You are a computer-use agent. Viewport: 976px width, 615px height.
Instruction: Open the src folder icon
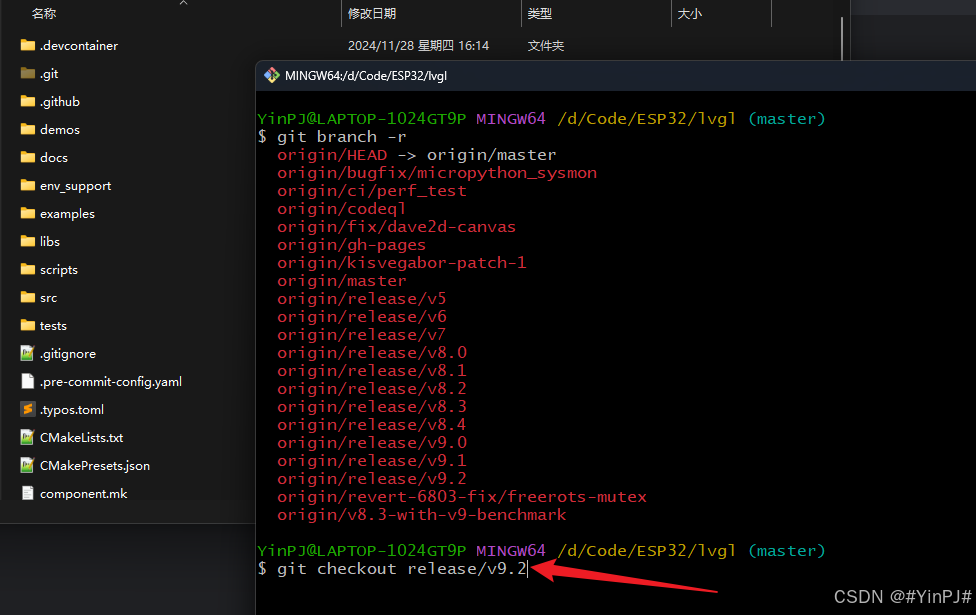28,297
